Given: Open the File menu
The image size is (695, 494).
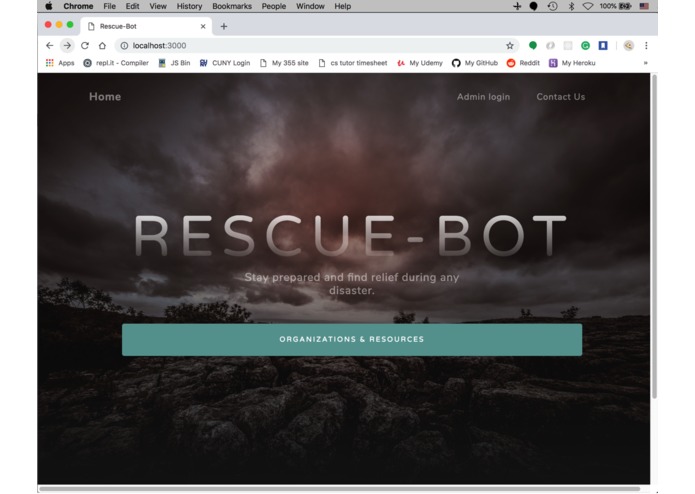Looking at the screenshot, I should coord(109,6).
